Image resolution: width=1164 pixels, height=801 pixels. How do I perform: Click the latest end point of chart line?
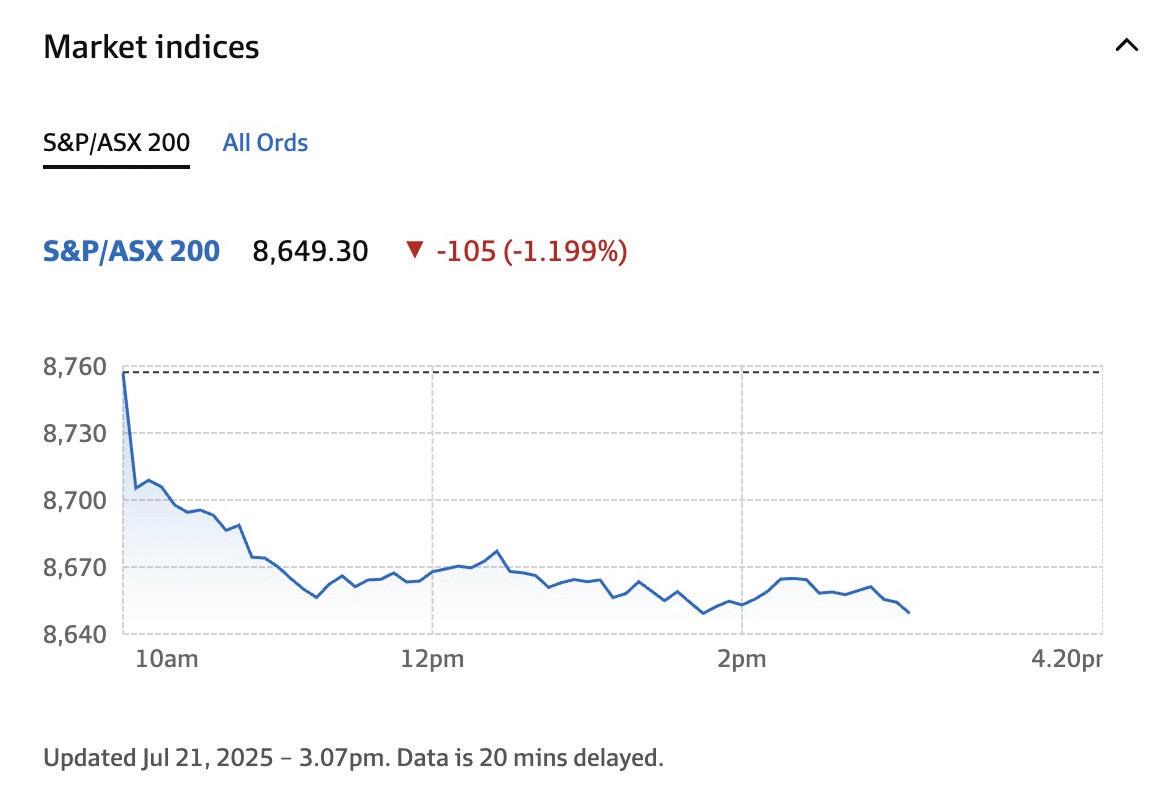[908, 612]
